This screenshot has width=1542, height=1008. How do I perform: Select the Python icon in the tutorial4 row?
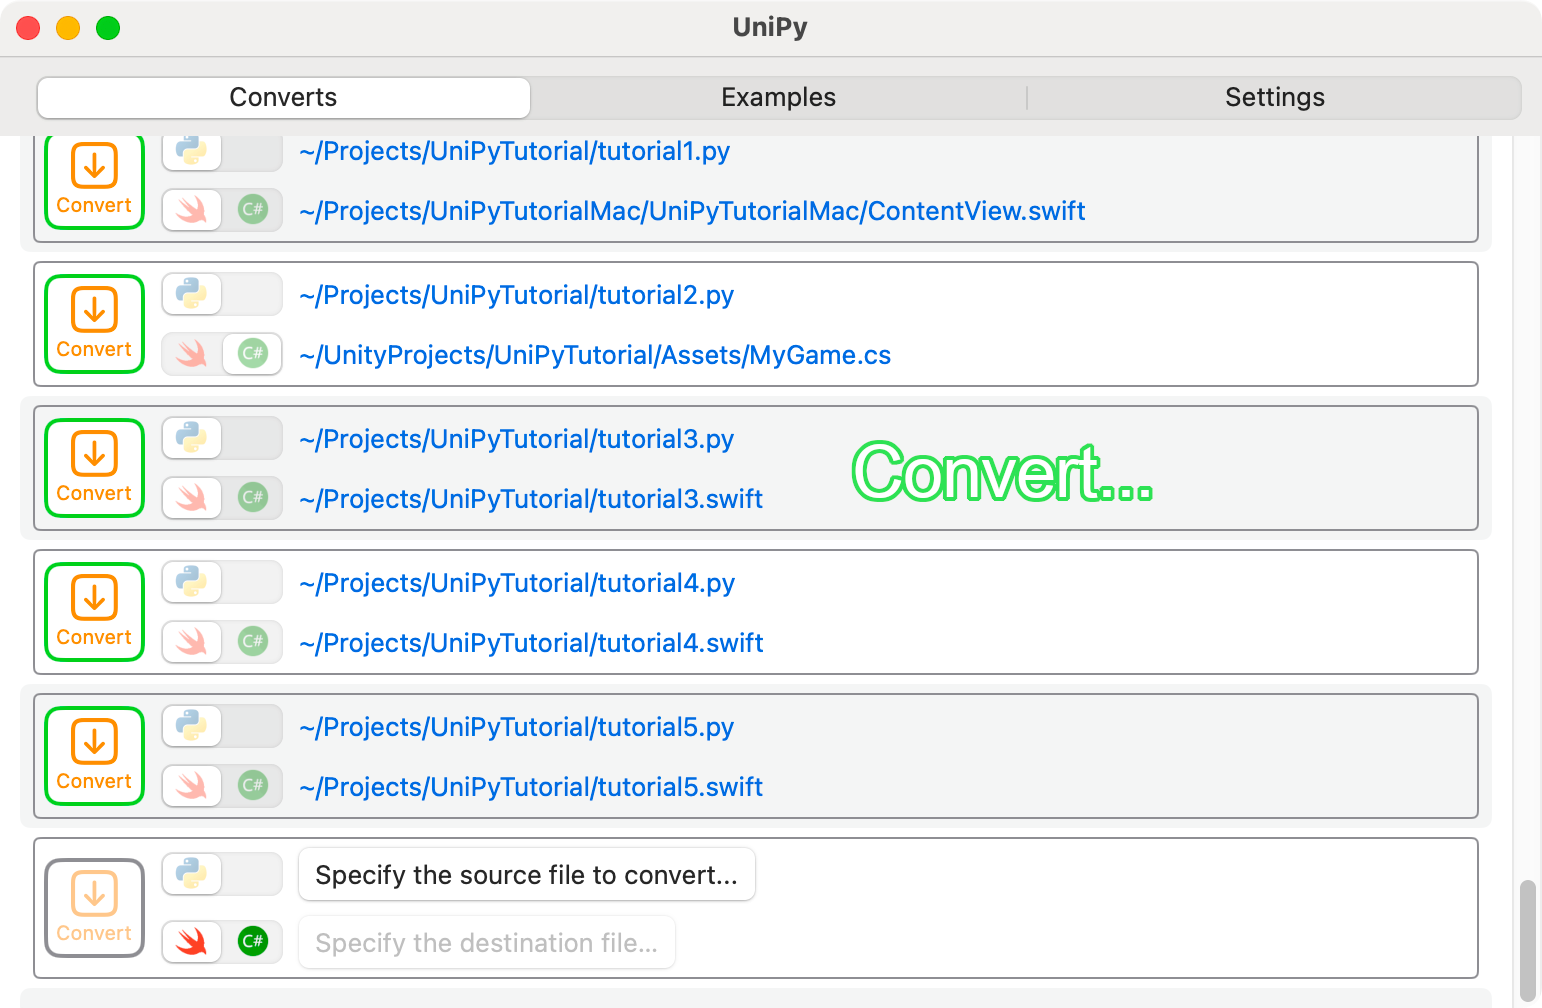[x=191, y=581]
